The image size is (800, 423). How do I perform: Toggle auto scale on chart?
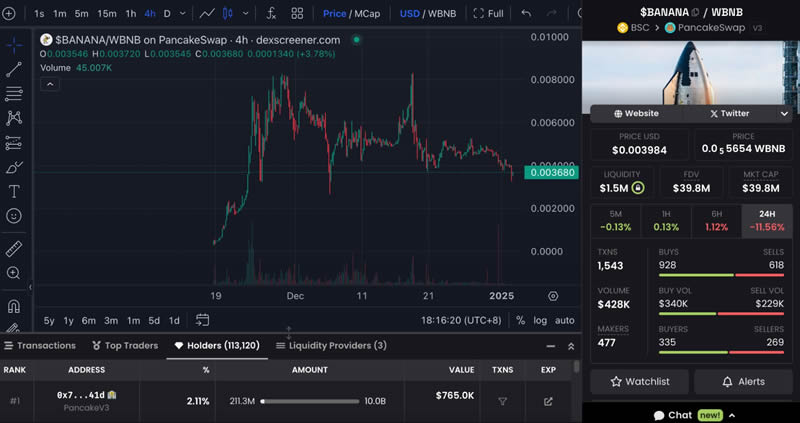565,320
